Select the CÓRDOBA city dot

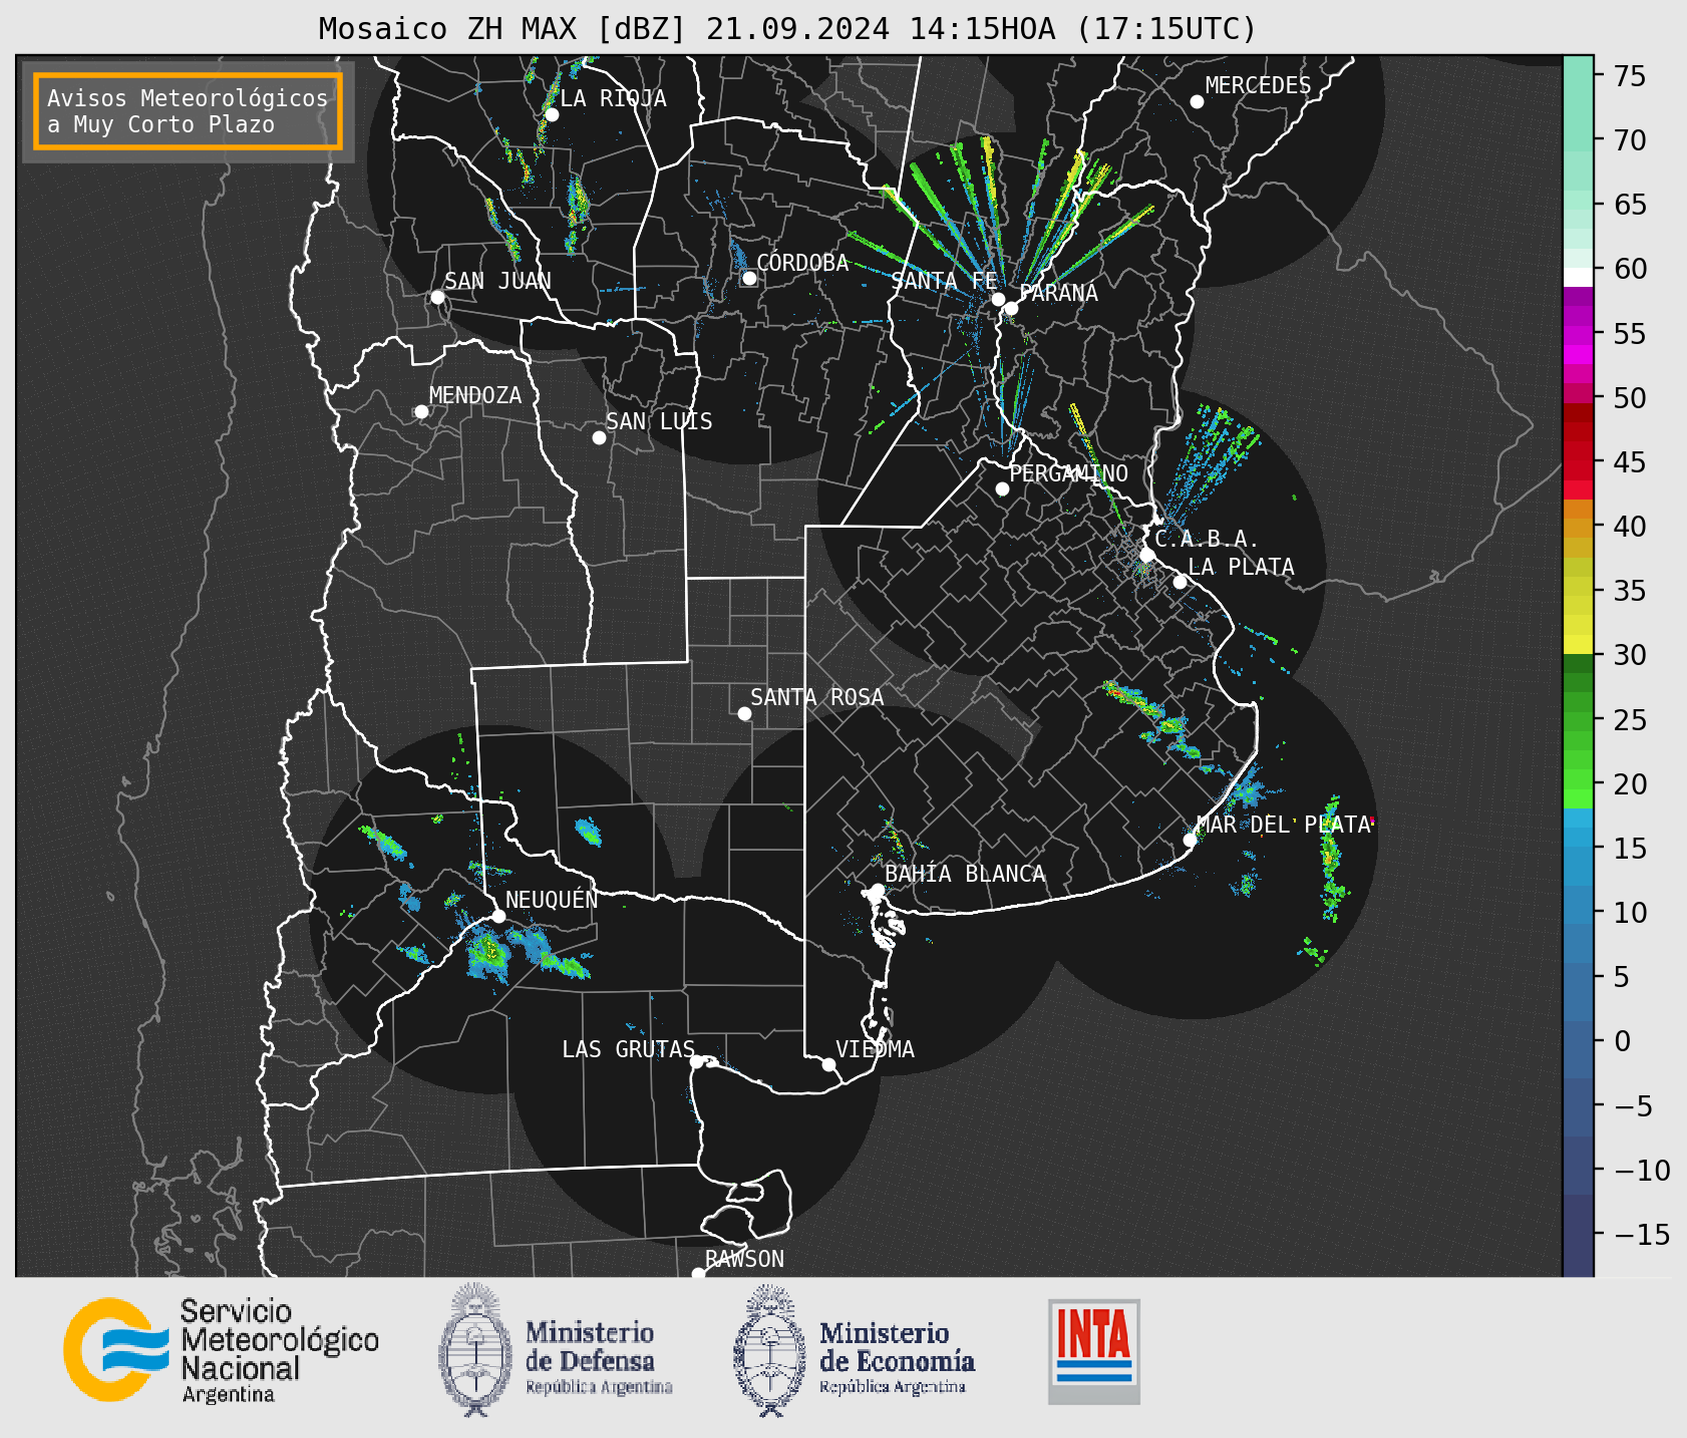[749, 278]
